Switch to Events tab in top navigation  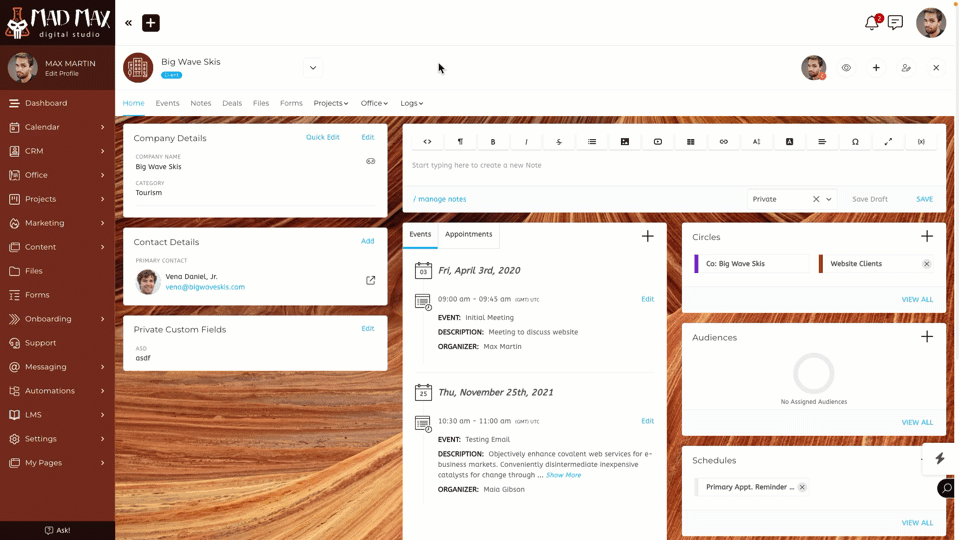click(x=167, y=103)
